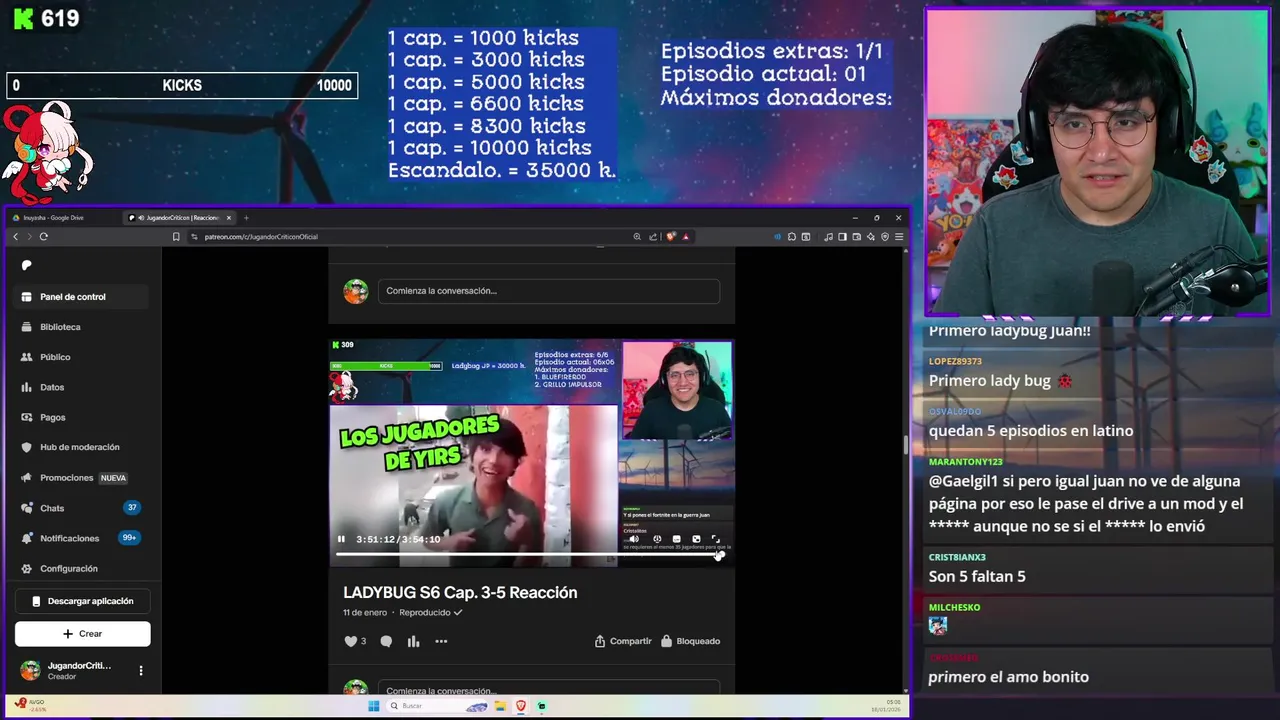Open browser zoom magnifier icon
The image size is (1280, 720).
click(637, 237)
